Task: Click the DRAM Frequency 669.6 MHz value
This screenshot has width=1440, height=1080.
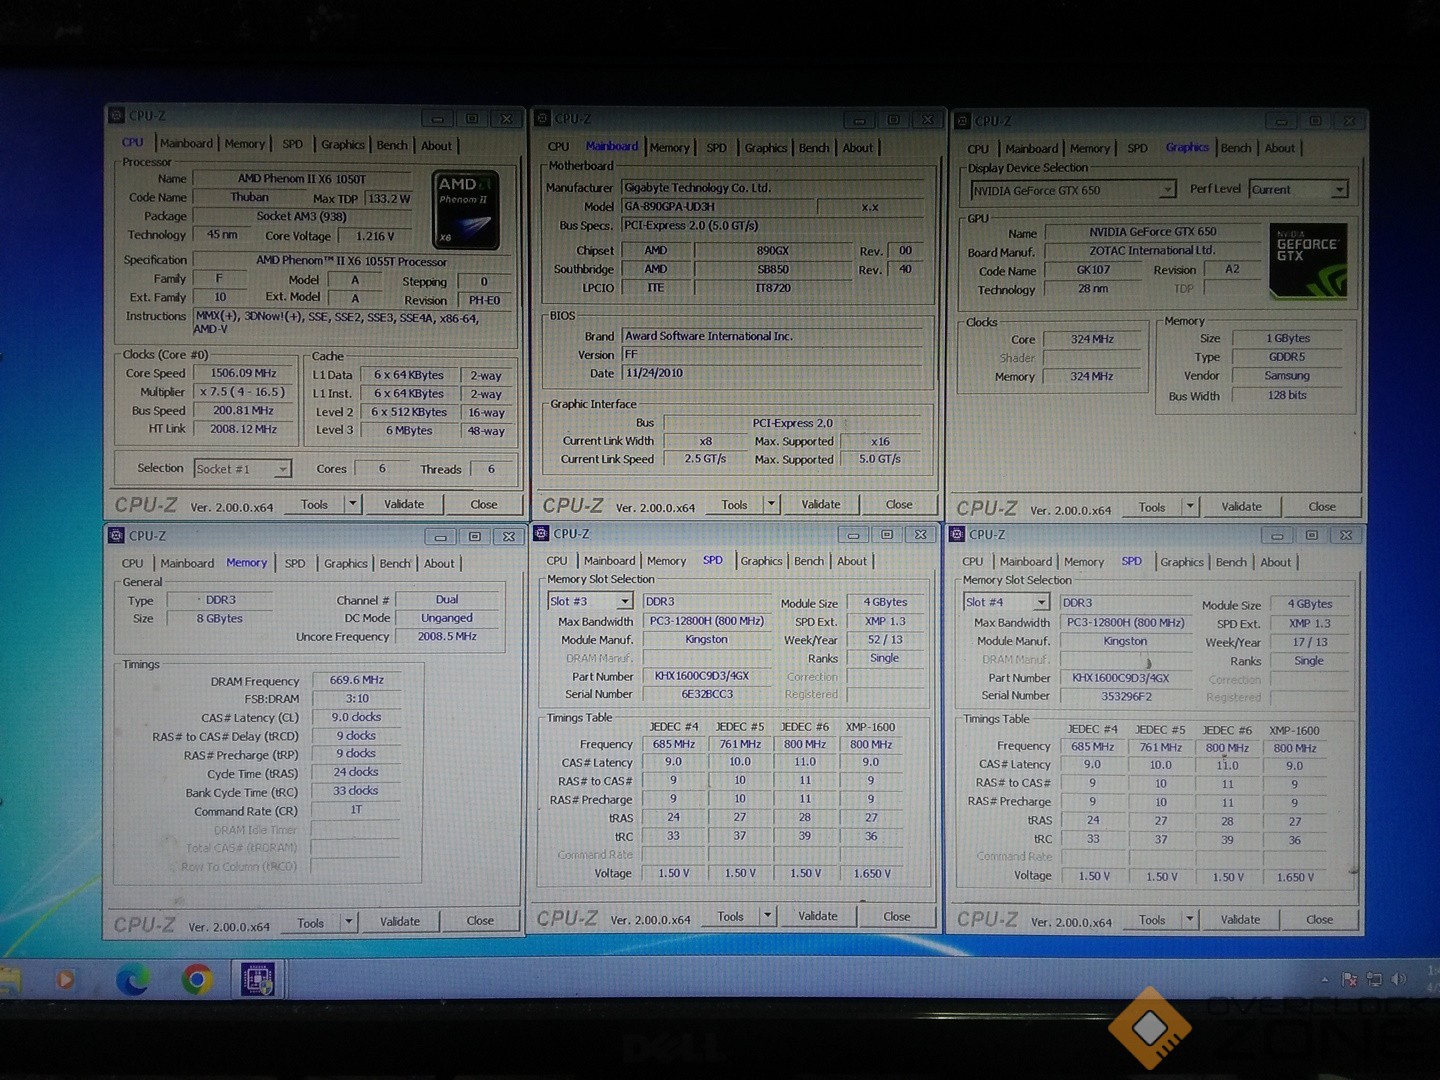Action: [357, 680]
